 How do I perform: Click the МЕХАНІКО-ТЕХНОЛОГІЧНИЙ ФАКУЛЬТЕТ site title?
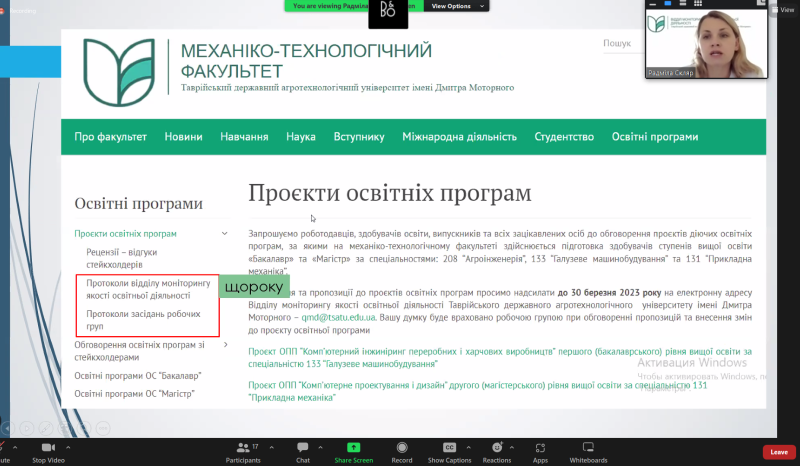[x=306, y=61]
